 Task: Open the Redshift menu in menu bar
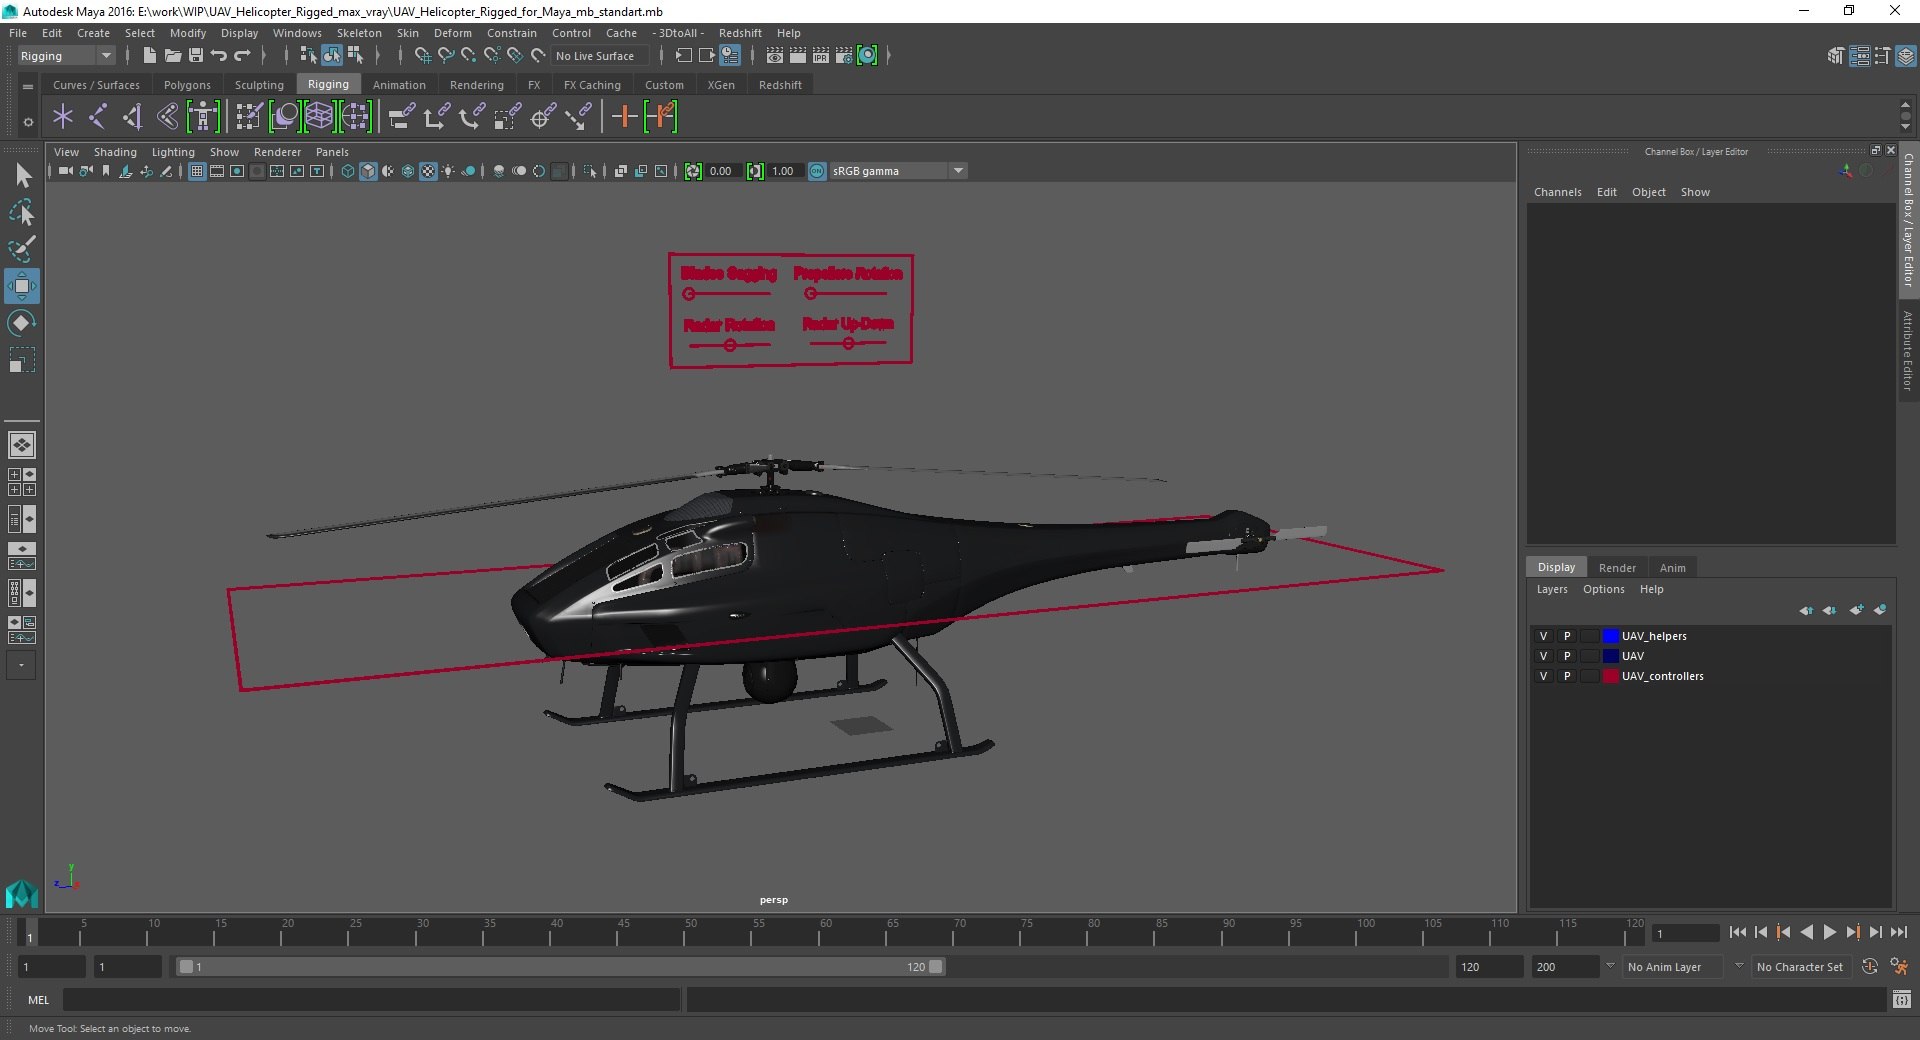(x=740, y=33)
